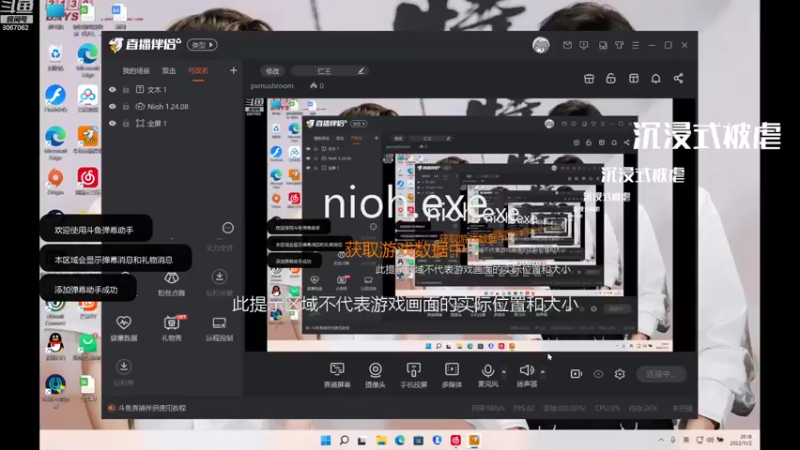Add a 手机投屏 phone cast source
This screenshot has height=450, width=800.
point(413,374)
